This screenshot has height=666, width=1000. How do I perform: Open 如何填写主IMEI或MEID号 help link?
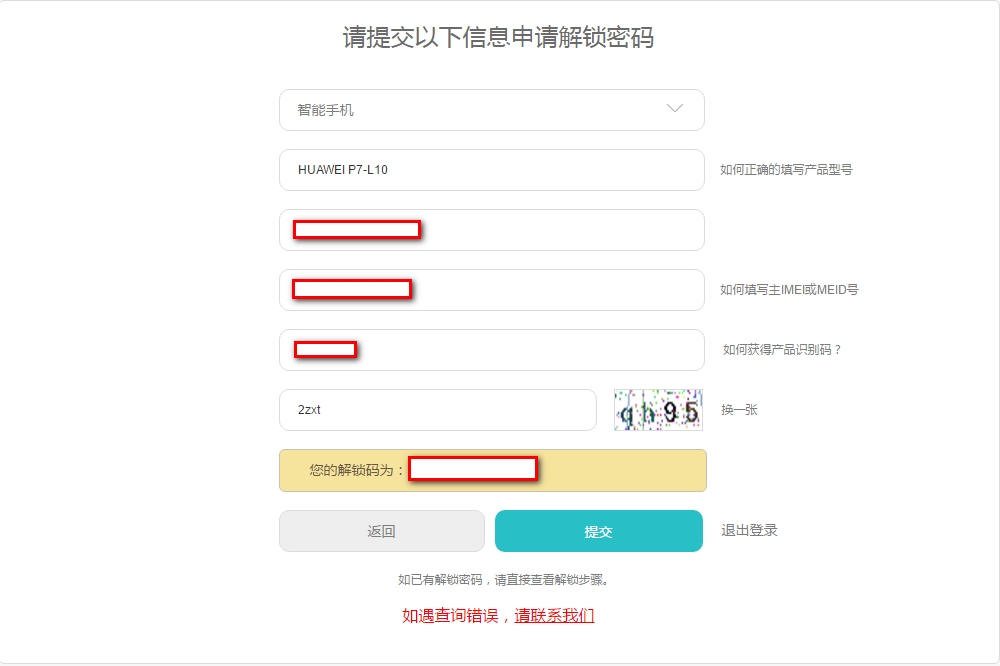[x=789, y=290]
